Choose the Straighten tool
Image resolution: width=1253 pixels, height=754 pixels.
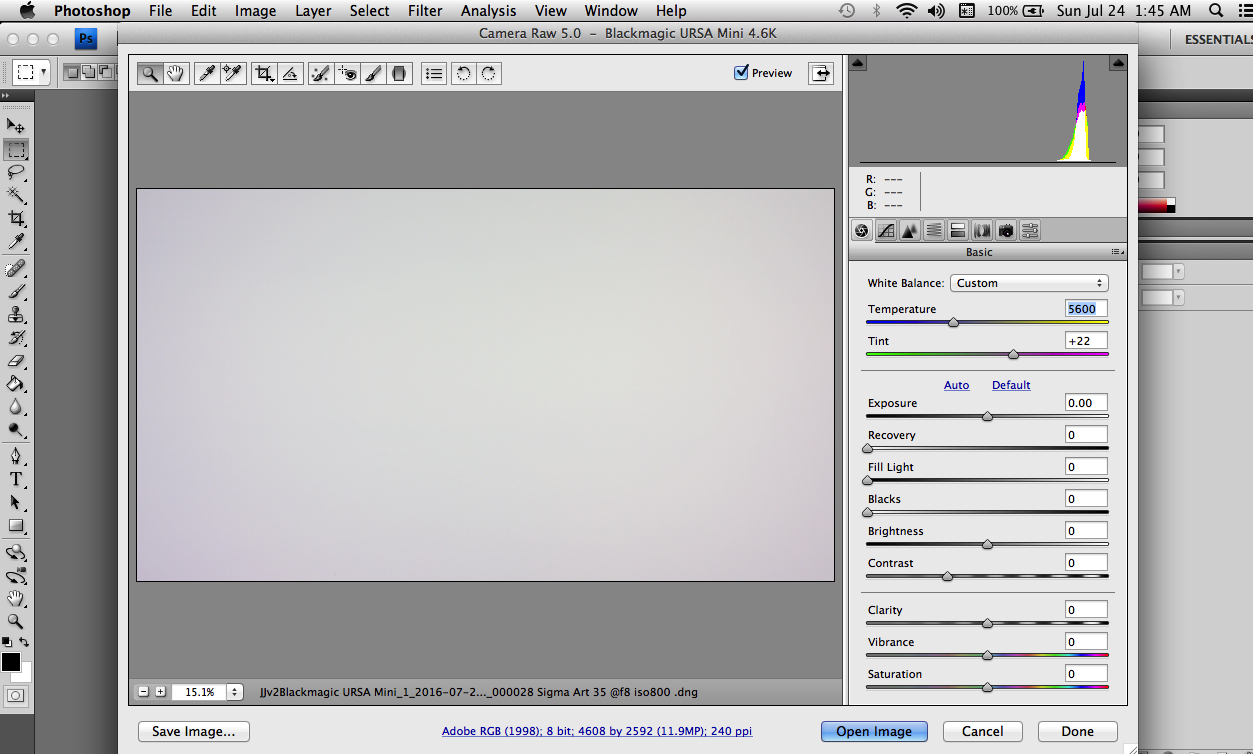point(290,73)
